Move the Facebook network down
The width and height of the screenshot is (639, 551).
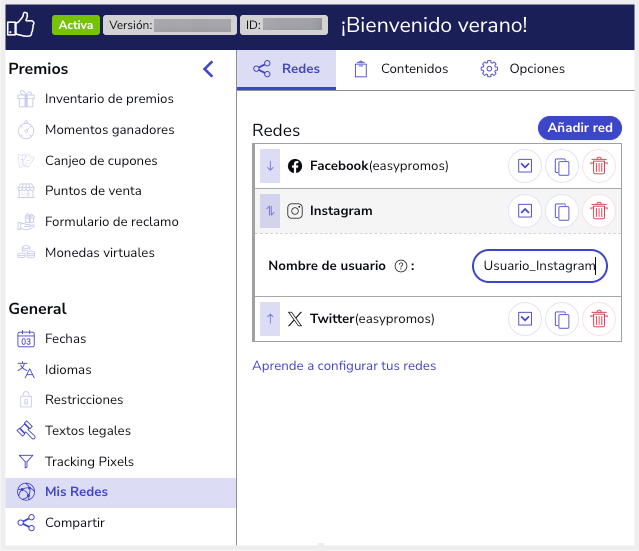[270, 165]
